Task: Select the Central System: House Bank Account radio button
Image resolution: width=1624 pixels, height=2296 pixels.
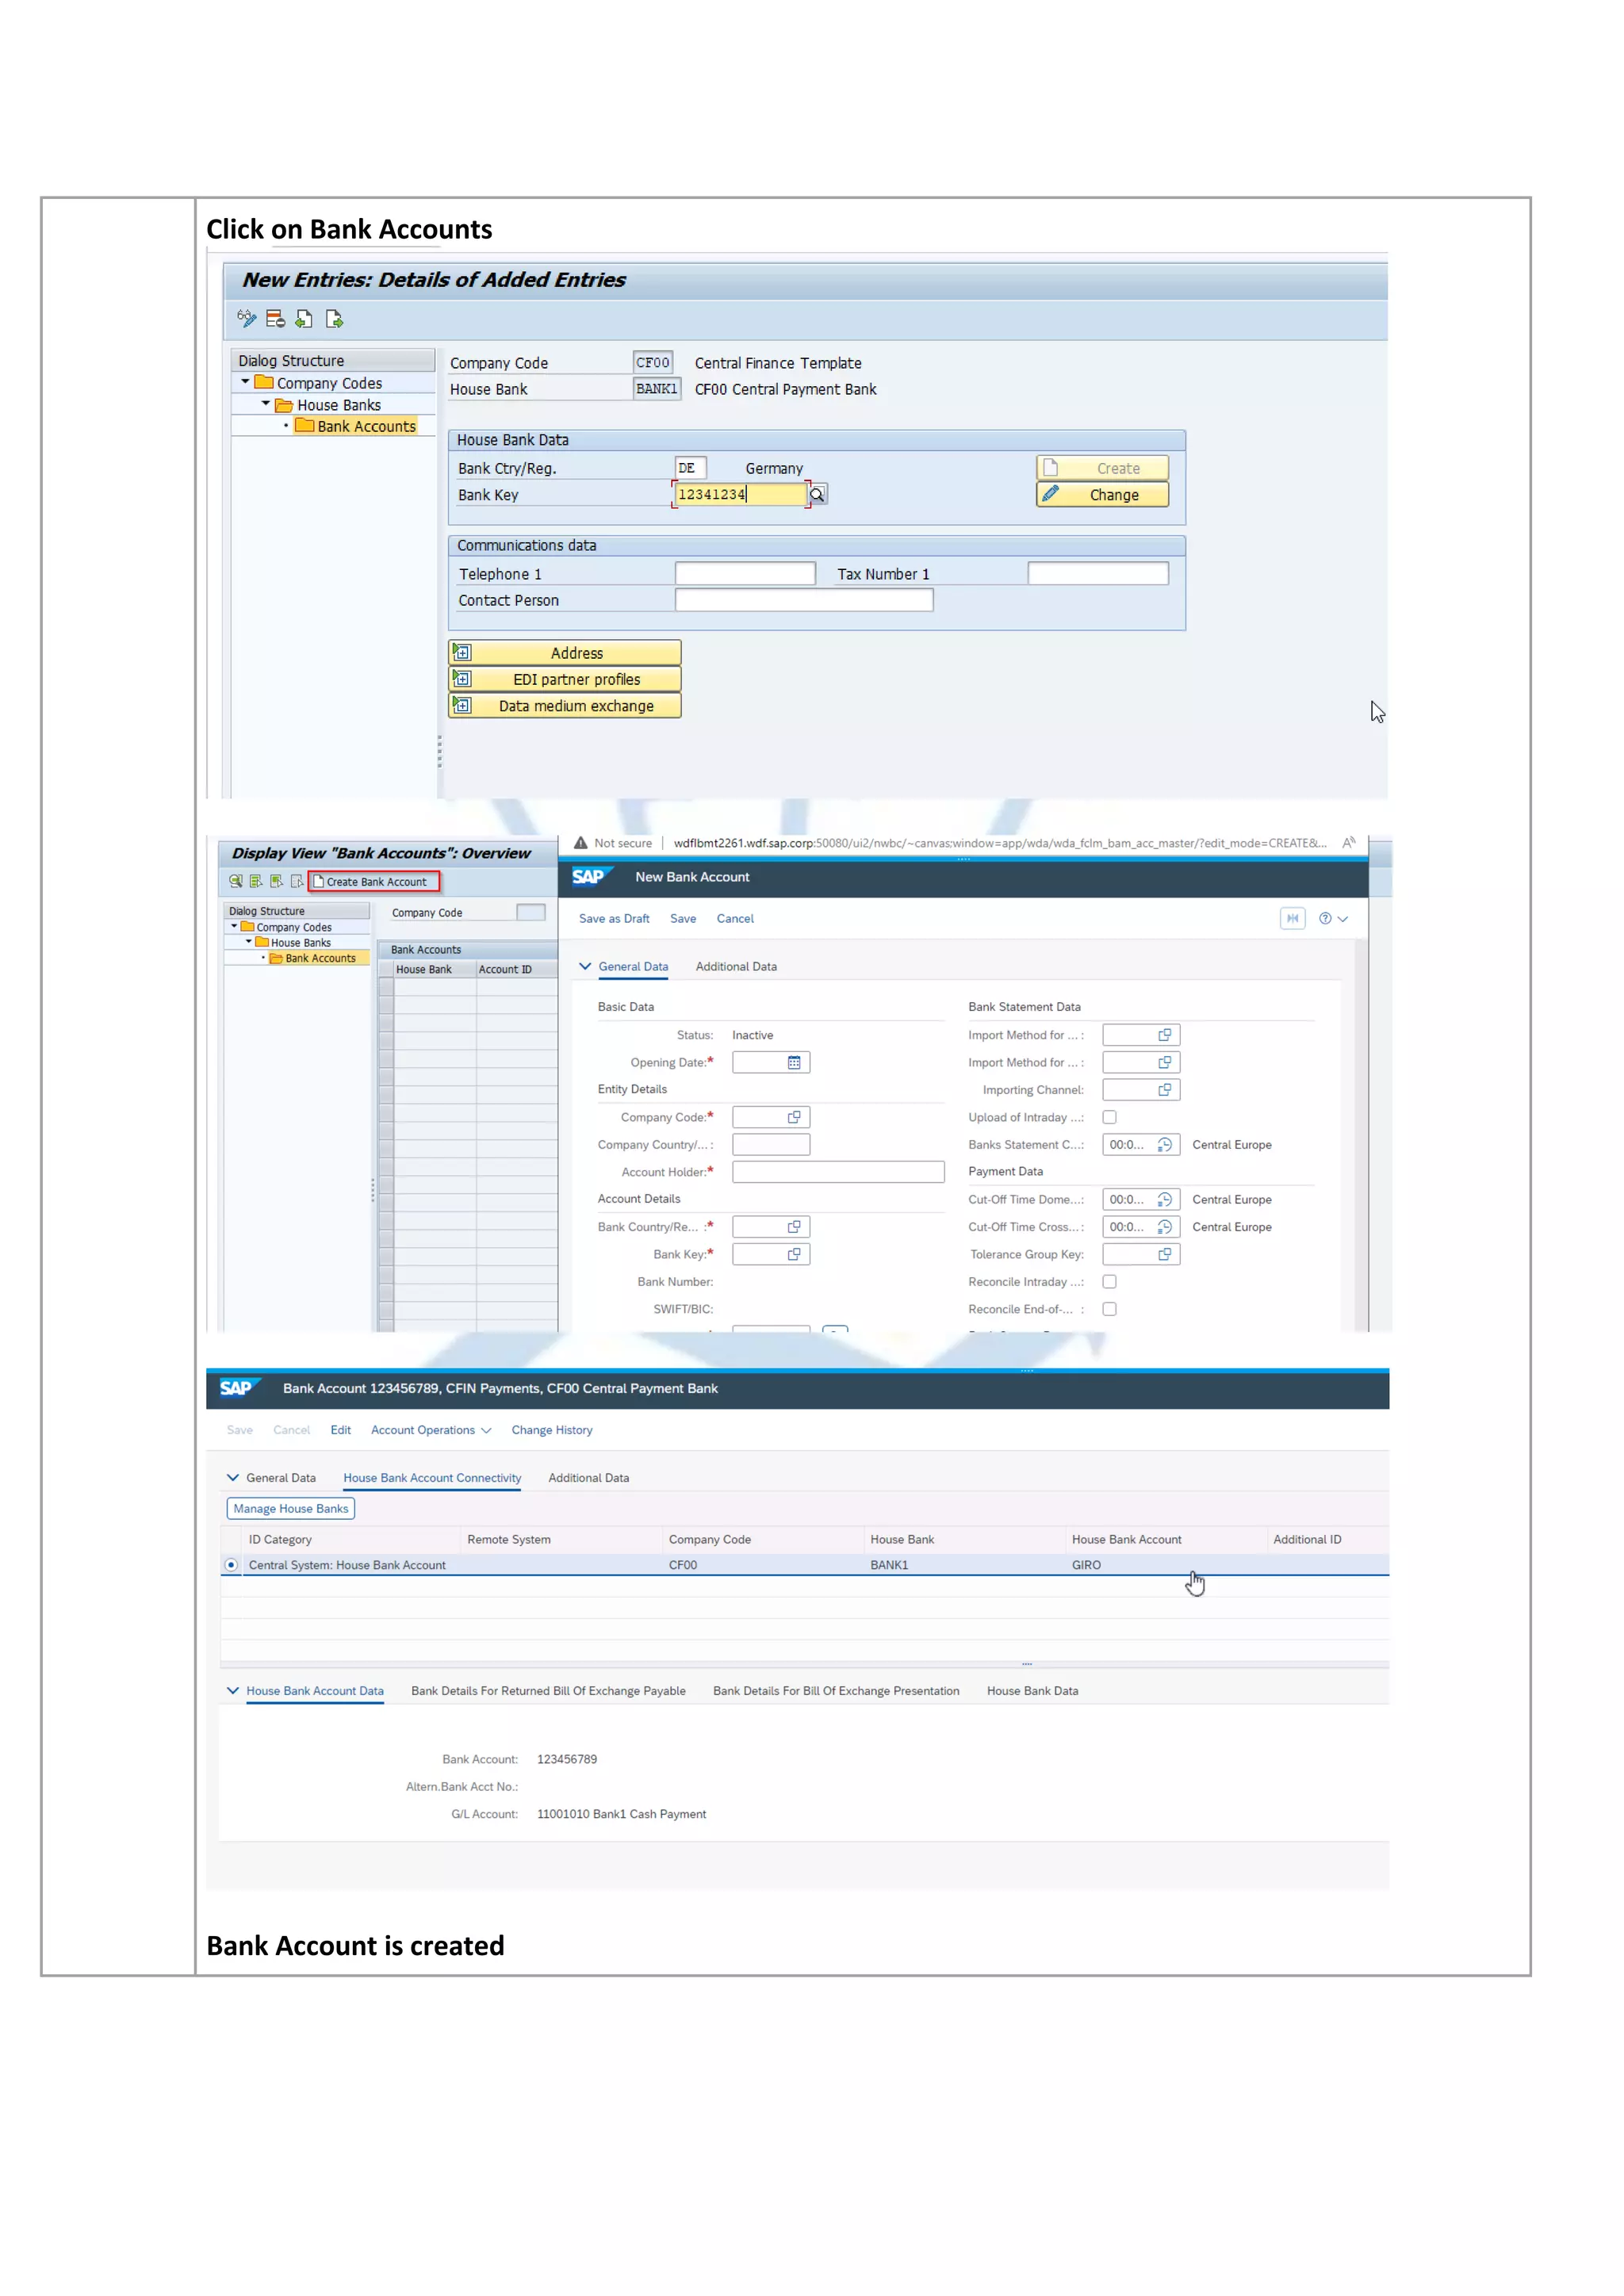Action: click(231, 1565)
